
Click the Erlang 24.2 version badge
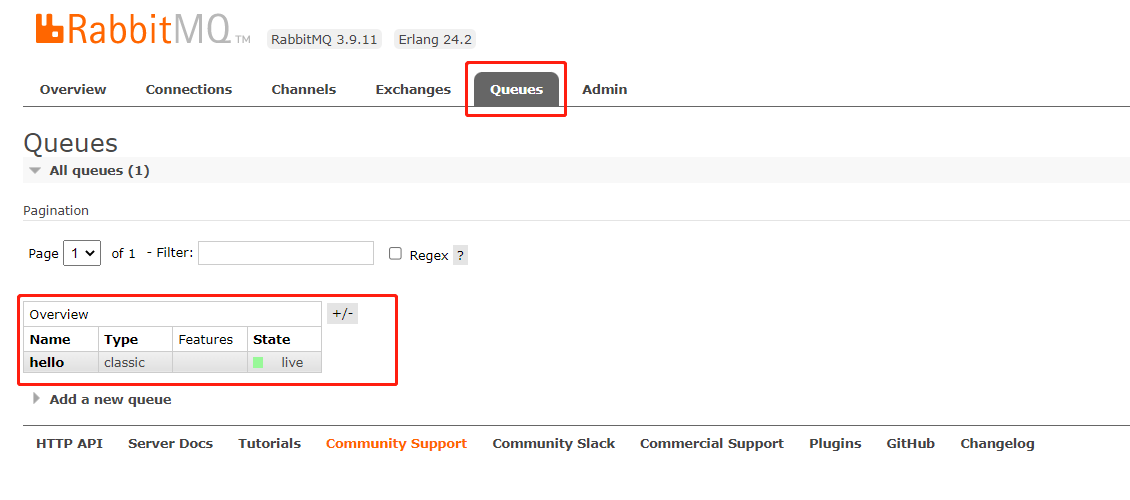click(x=435, y=40)
